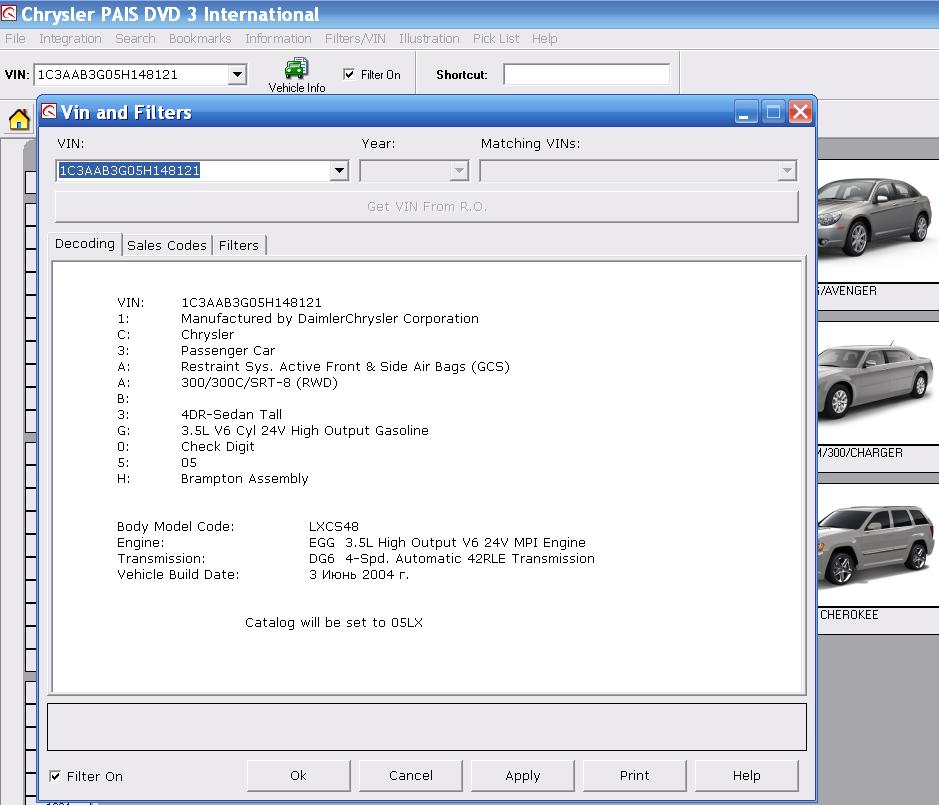Click the Get VIN From R.O. button
939x805 pixels.
click(x=426, y=207)
